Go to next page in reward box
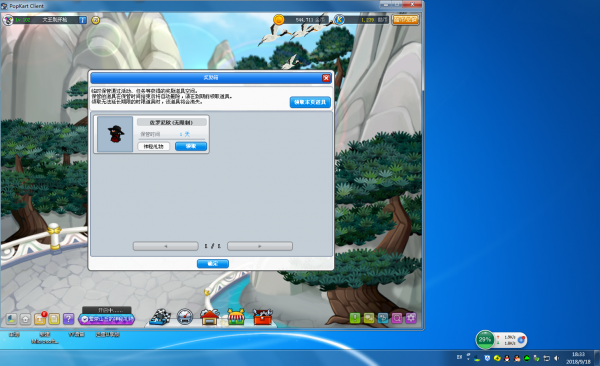 [x=260, y=246]
